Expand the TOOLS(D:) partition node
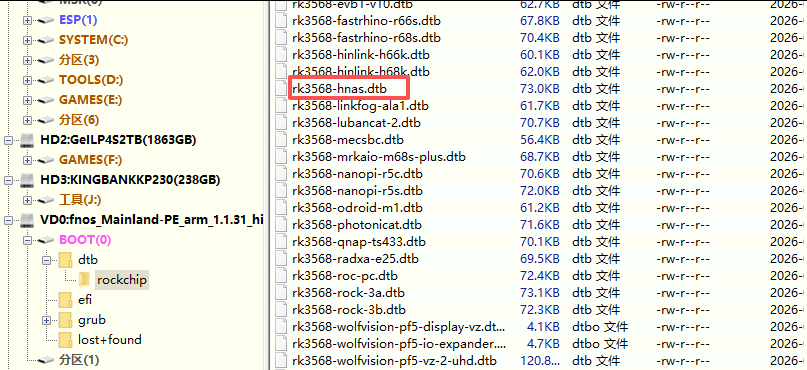Screen dimensions: 807x370 [27, 80]
